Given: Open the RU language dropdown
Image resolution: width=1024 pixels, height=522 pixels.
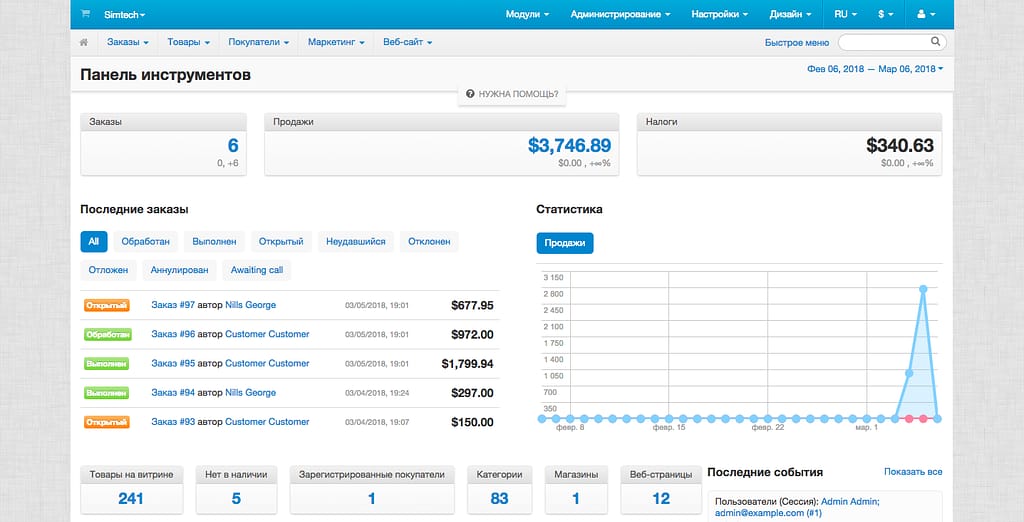Looking at the screenshot, I should pos(845,15).
